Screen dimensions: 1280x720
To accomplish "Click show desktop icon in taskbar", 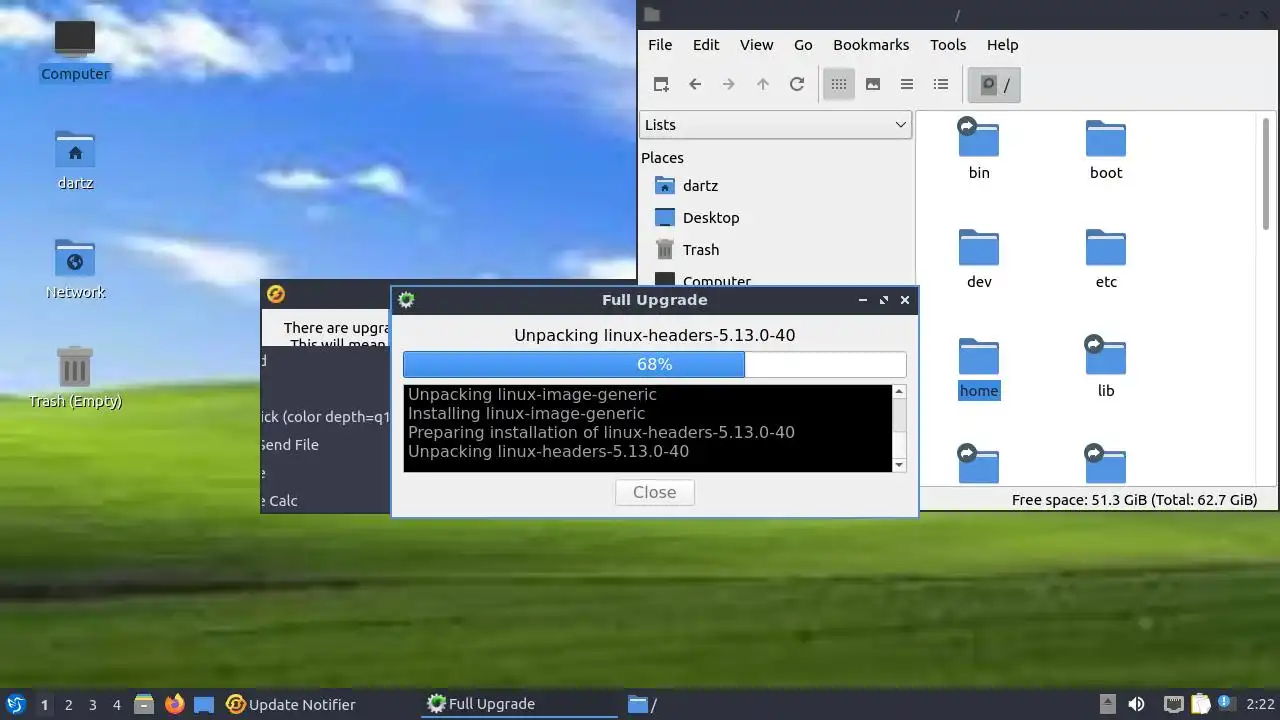I will (x=204, y=704).
